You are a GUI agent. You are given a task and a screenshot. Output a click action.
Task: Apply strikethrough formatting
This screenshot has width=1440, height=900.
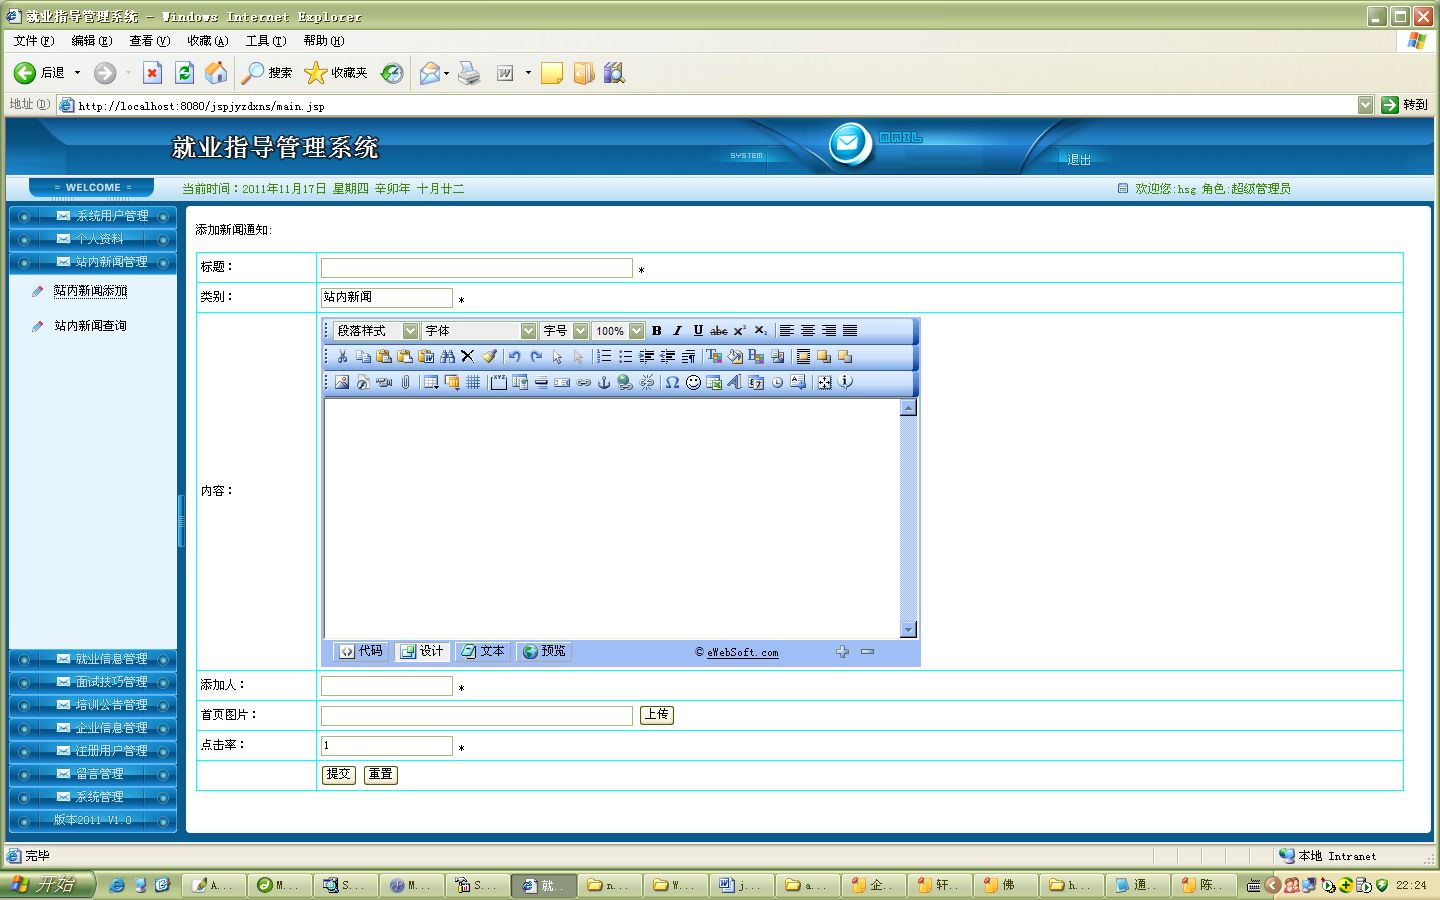pyautogui.click(x=719, y=331)
